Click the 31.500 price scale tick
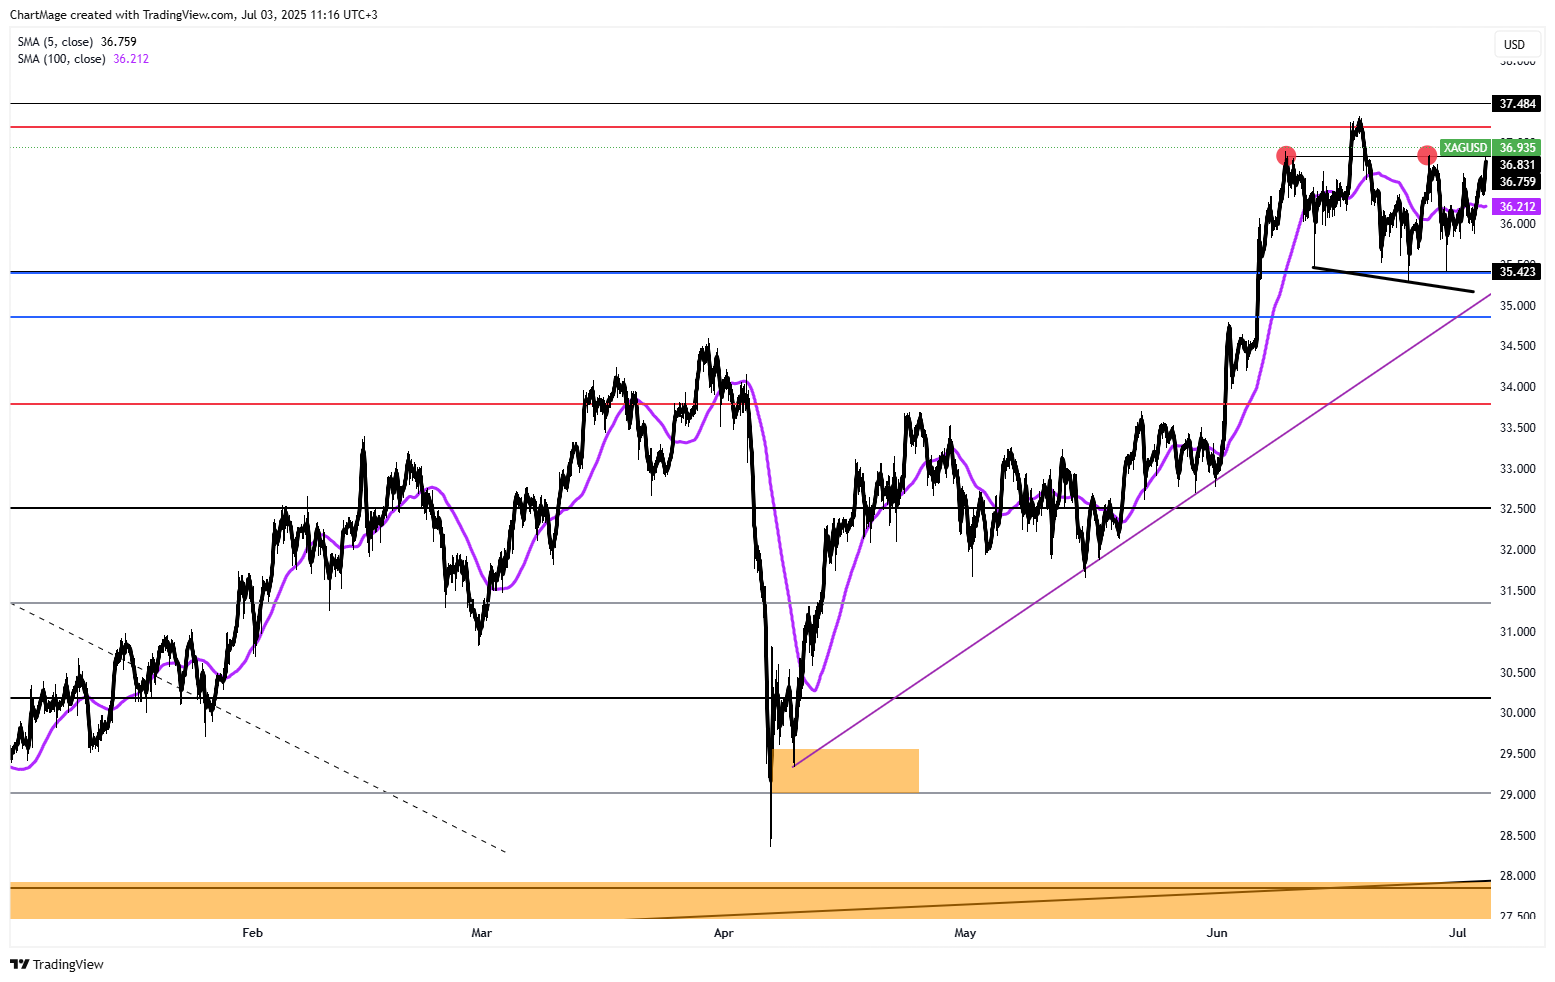Screen dimensions: 1555x982 [1517, 591]
